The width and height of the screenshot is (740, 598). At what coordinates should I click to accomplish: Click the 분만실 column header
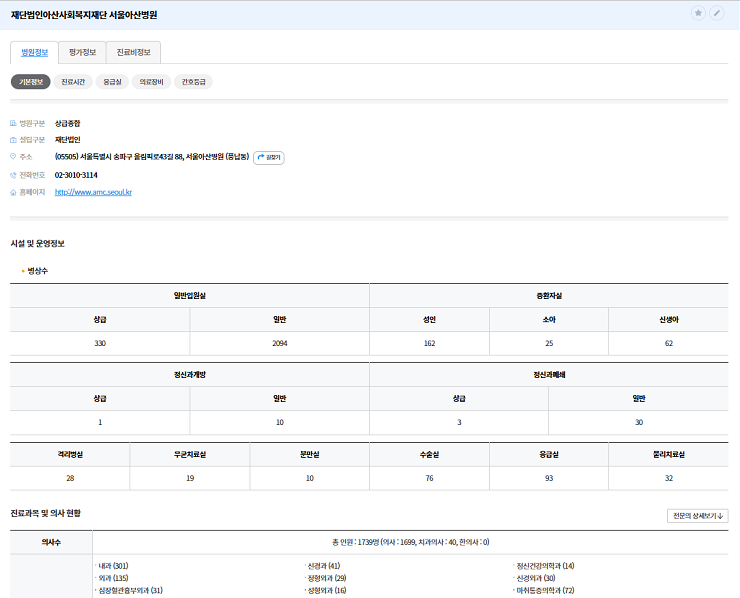[x=310, y=455]
